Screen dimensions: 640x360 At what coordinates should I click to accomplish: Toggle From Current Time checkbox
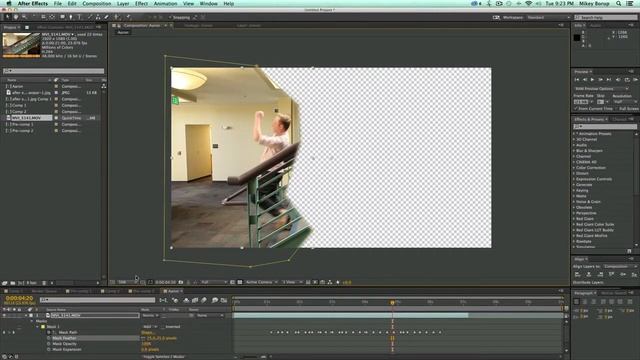(576, 109)
